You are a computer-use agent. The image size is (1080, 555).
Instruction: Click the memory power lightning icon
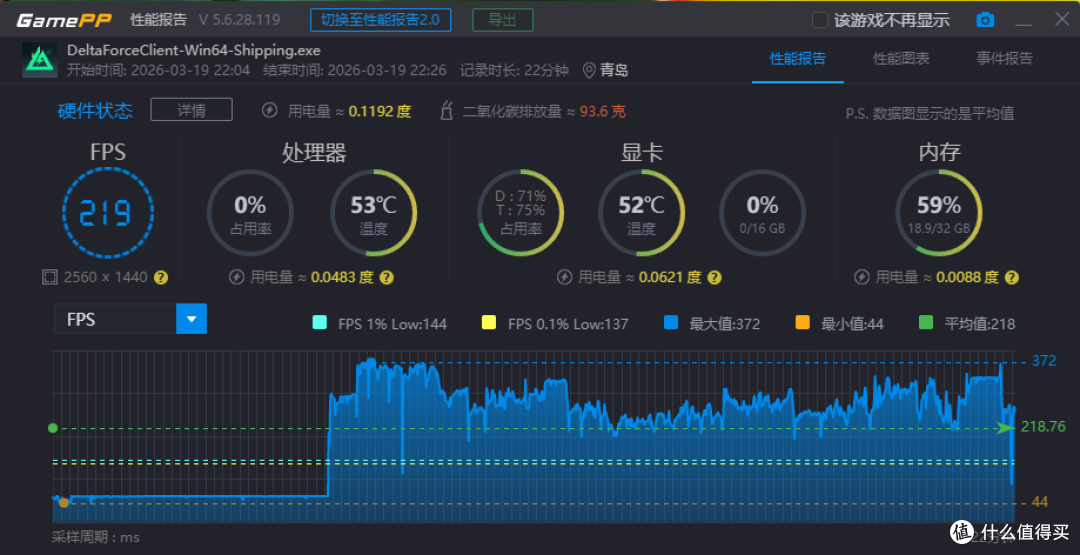[862, 278]
